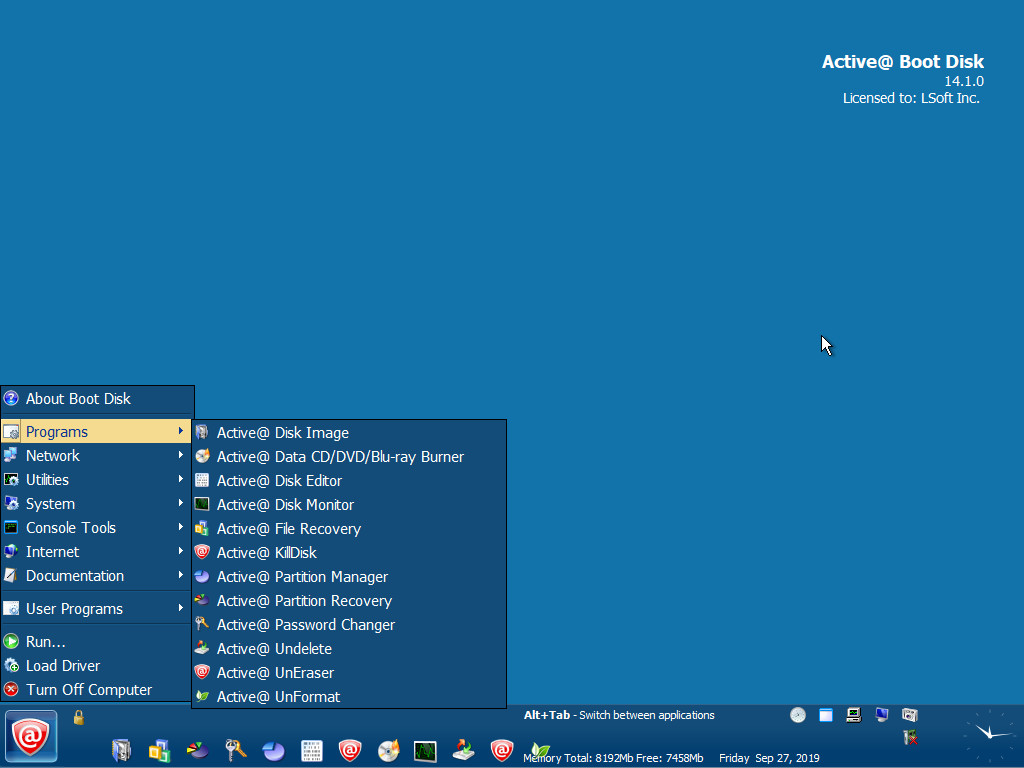Expand the Network submenu arrow
The image size is (1024, 768).
180,455
